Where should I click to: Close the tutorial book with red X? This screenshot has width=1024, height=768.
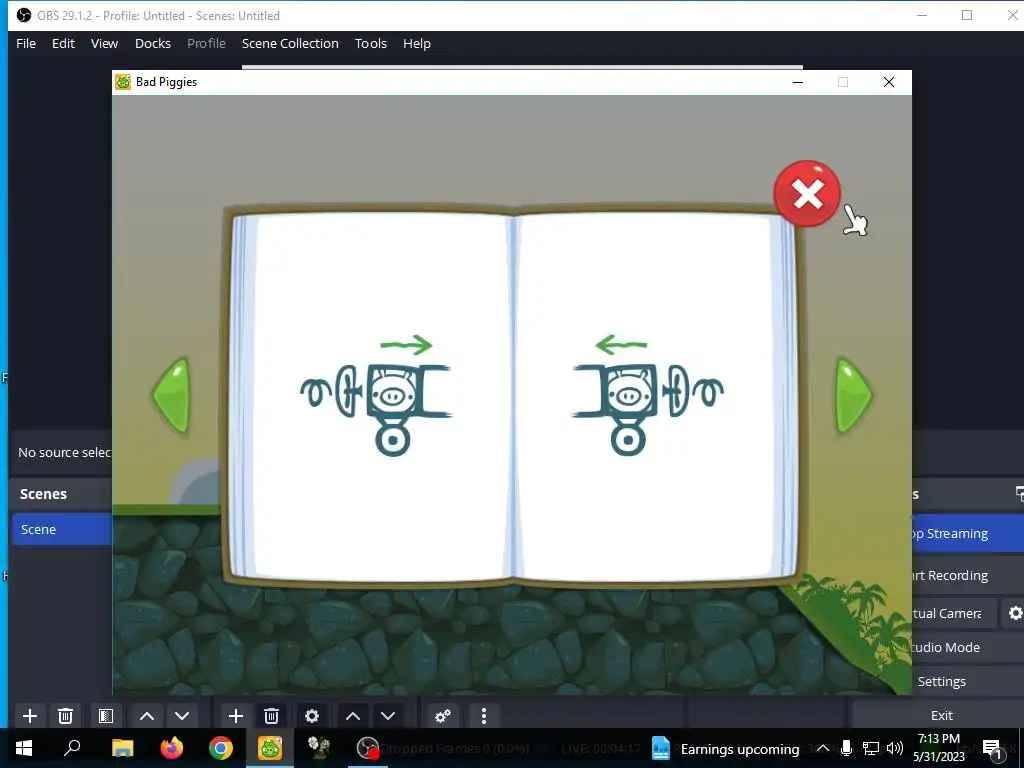click(807, 193)
